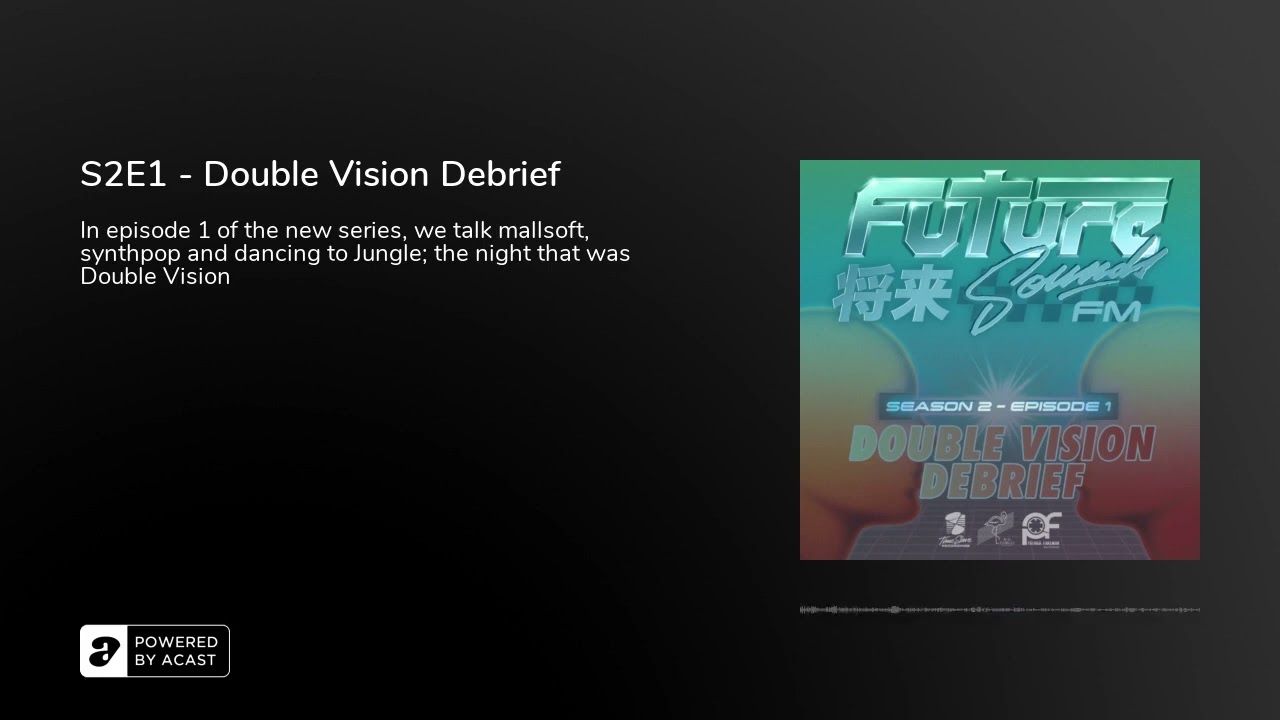
Task: Click the S2E1 Double Vision Debrief title
Action: coord(320,174)
